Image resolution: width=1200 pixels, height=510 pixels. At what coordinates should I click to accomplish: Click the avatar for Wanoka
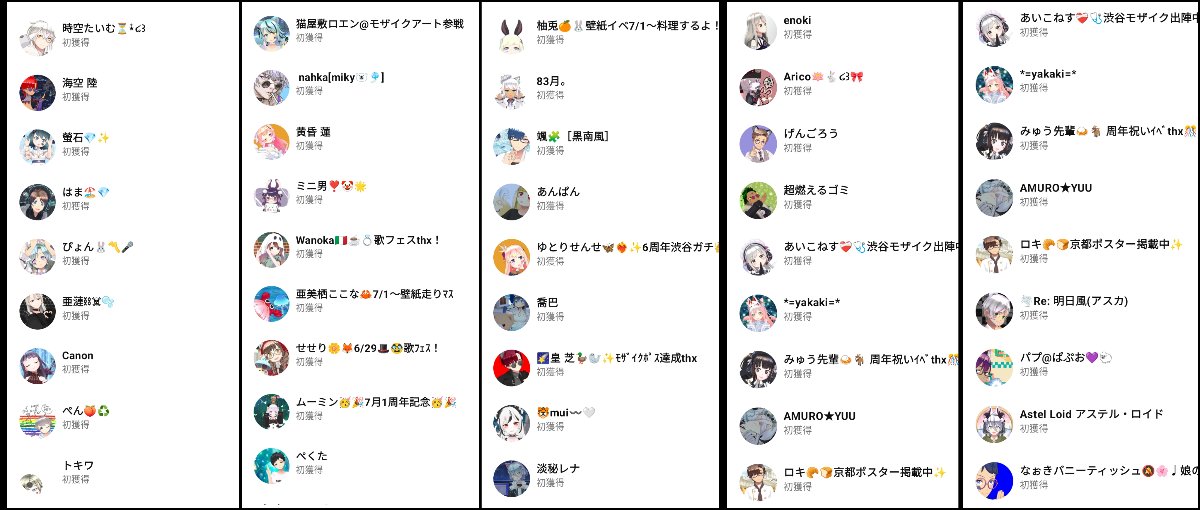coord(272,250)
